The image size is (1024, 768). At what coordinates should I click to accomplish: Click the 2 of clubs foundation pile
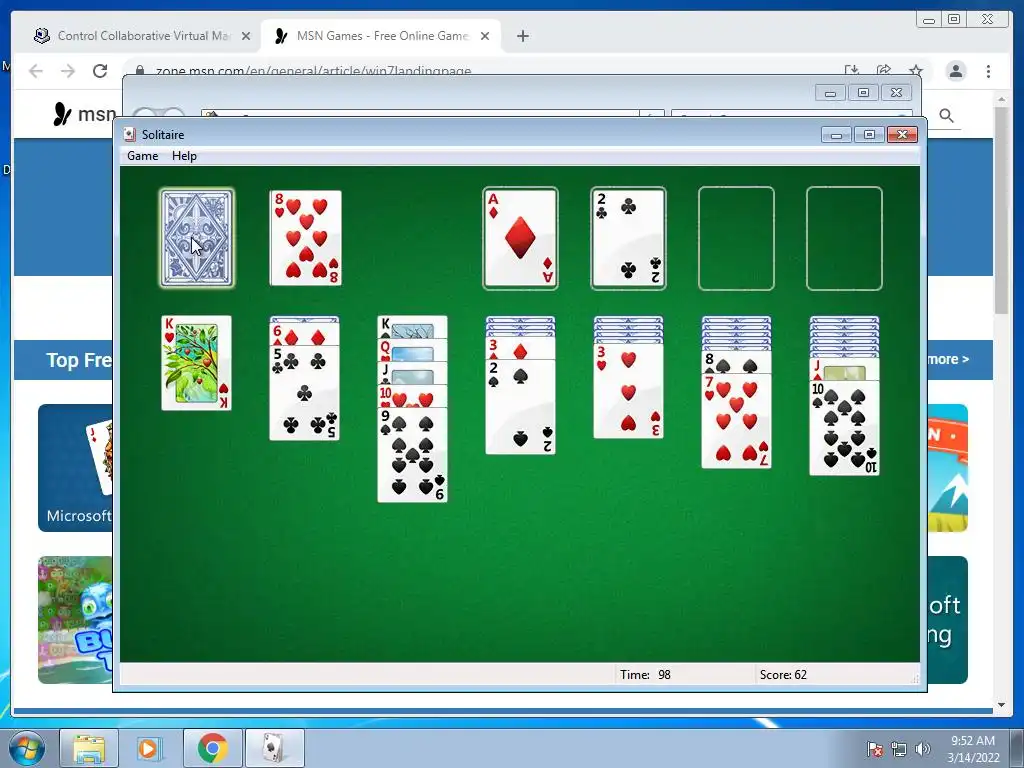pyautogui.click(x=628, y=238)
